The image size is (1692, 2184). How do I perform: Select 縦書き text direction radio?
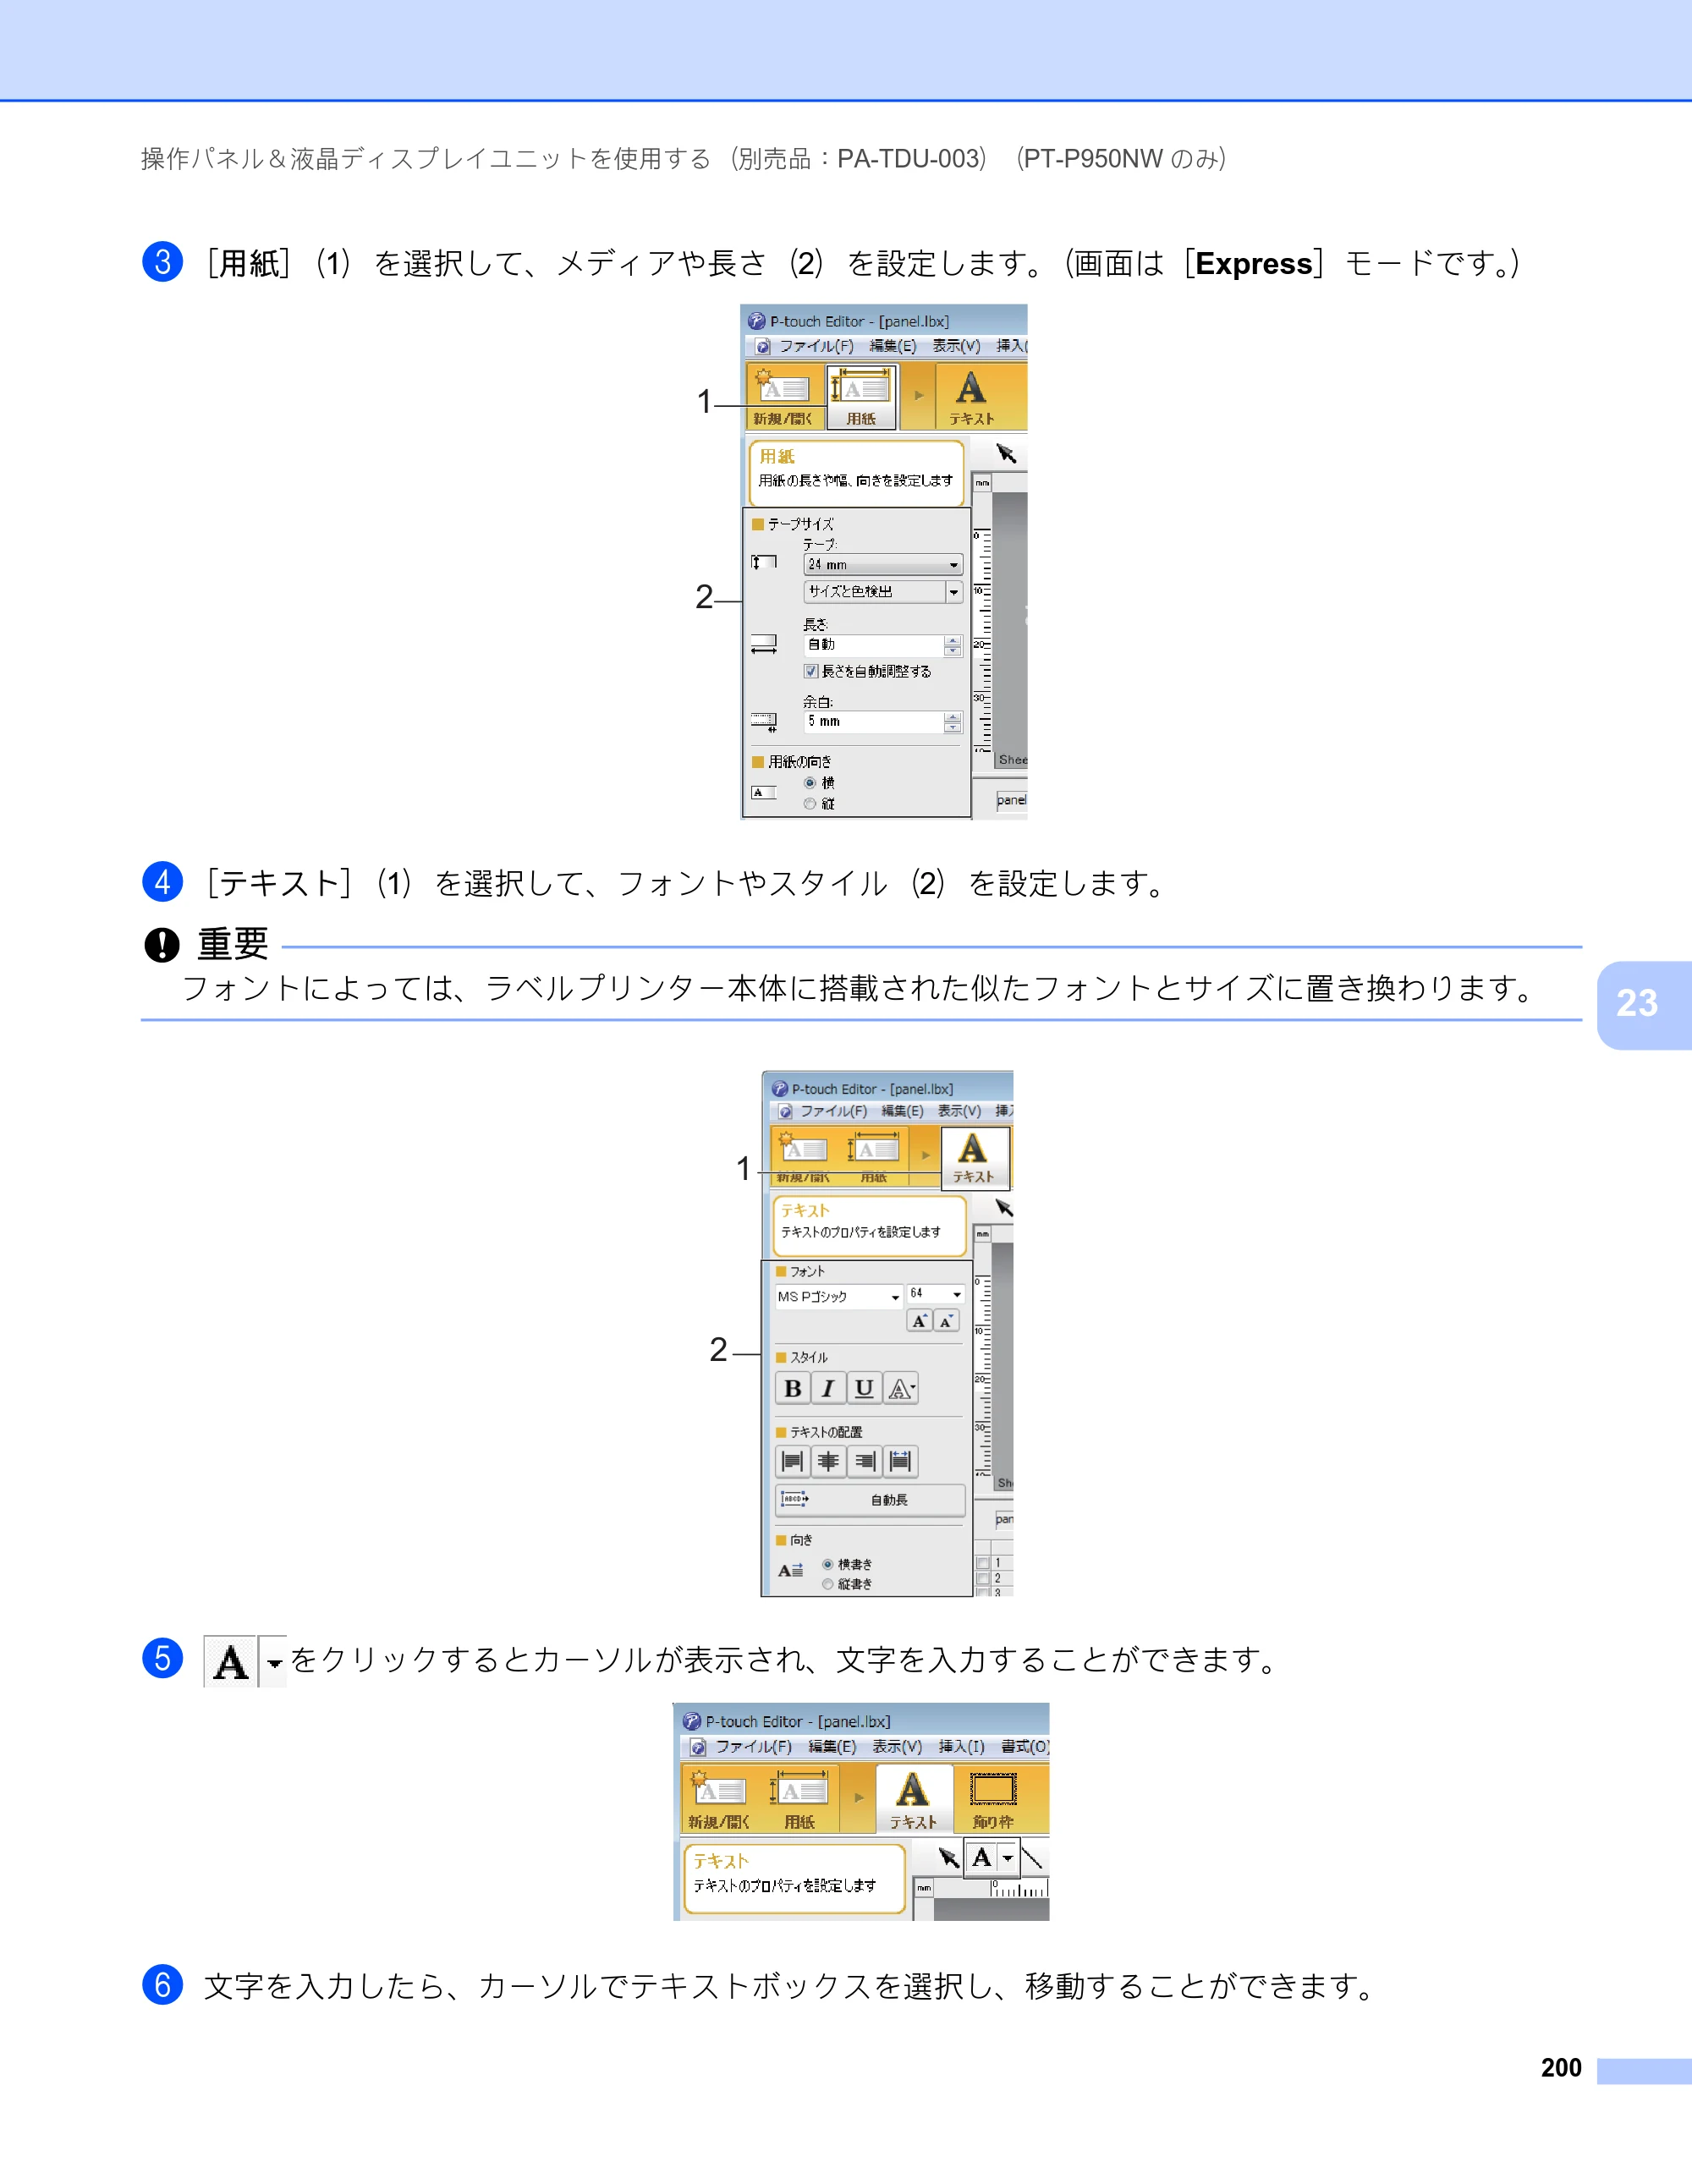tap(827, 1584)
